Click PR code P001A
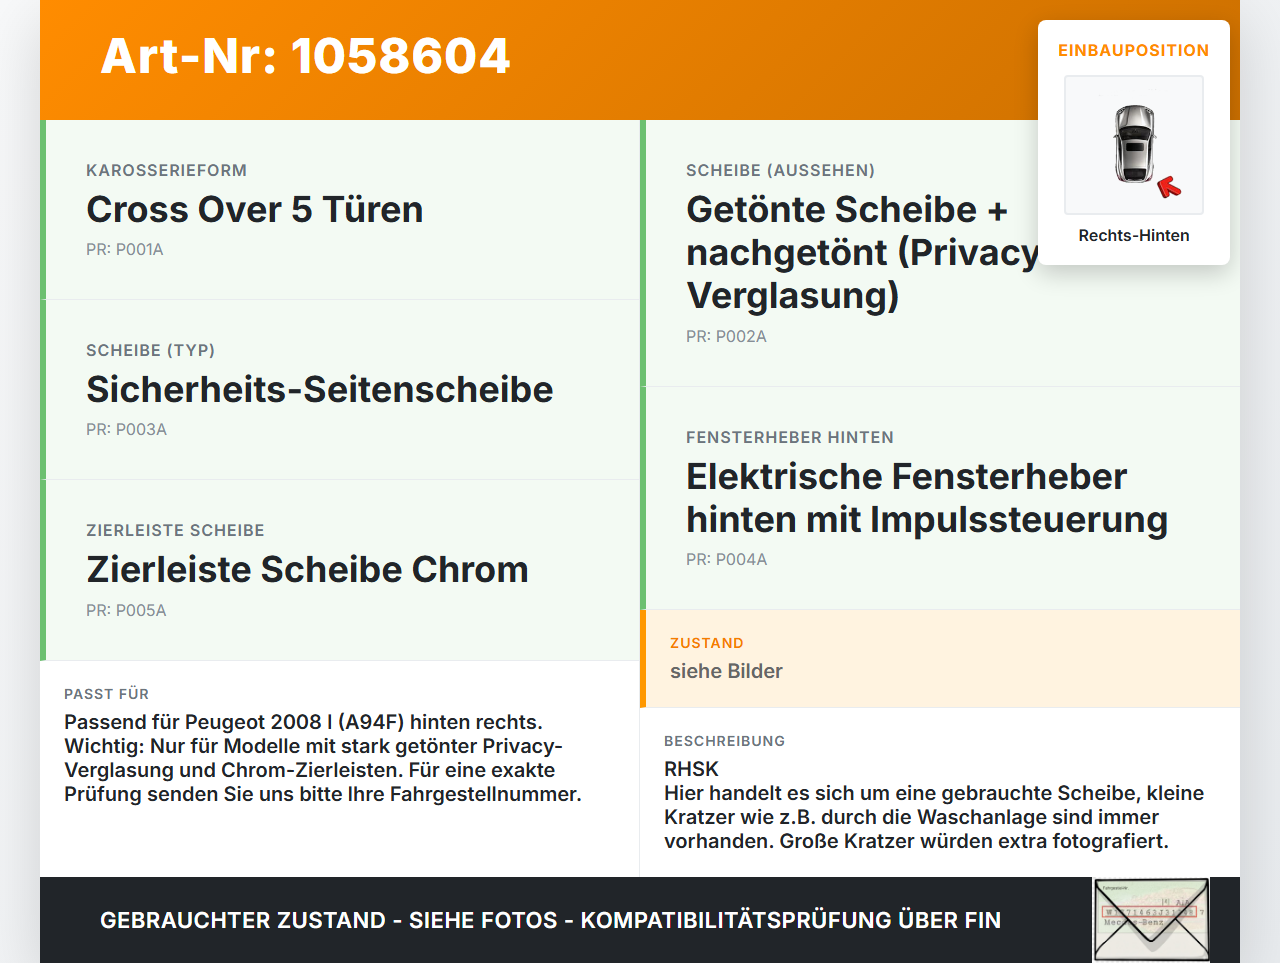The width and height of the screenshot is (1280, 963). [125, 250]
